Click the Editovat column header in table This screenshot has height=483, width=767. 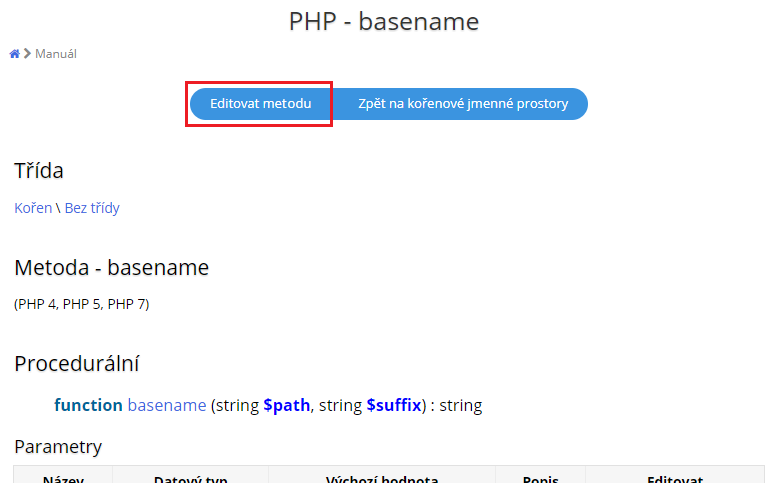coord(675,479)
